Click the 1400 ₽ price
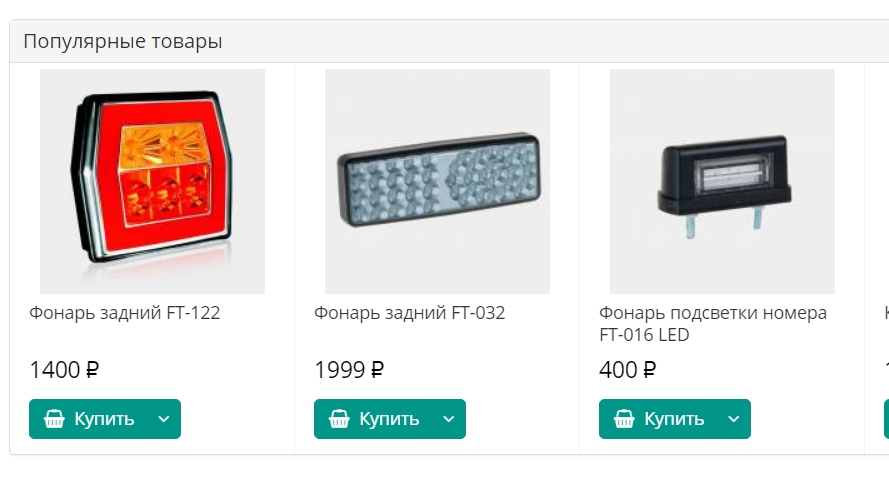889x480 pixels. click(x=64, y=370)
